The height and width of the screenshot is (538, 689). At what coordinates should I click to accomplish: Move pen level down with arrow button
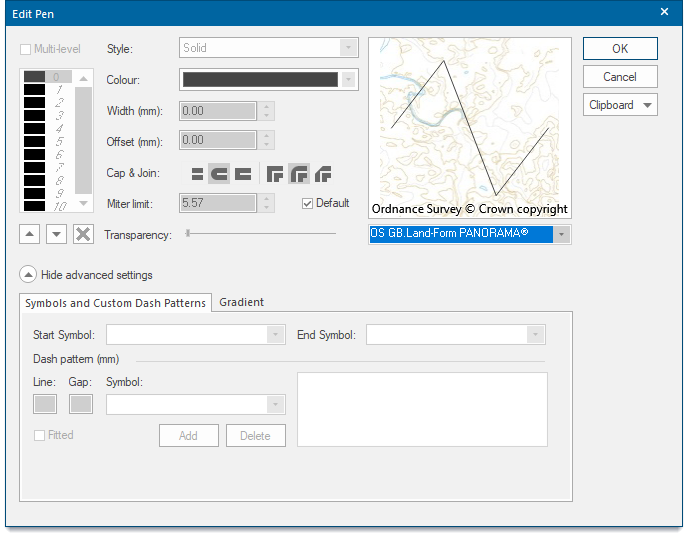tap(56, 234)
